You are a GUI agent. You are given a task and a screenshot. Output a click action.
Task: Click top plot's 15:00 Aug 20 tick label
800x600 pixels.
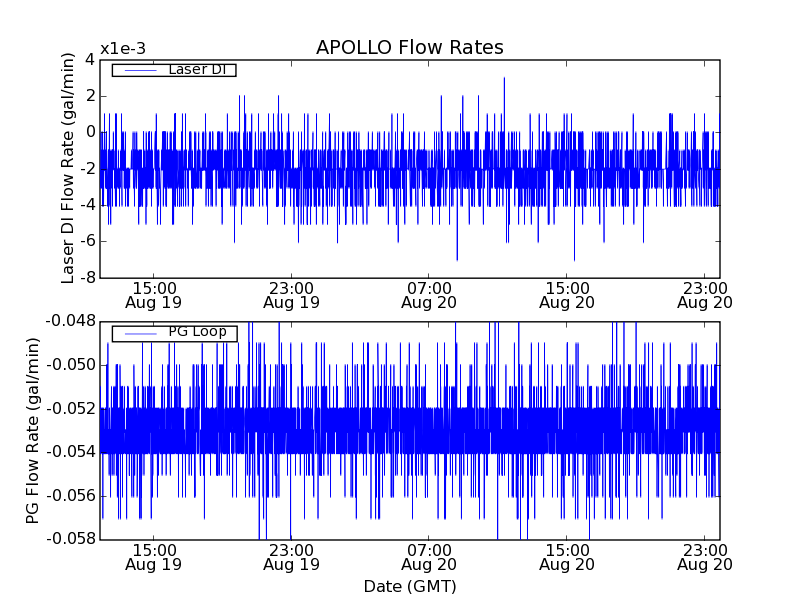pos(567,294)
